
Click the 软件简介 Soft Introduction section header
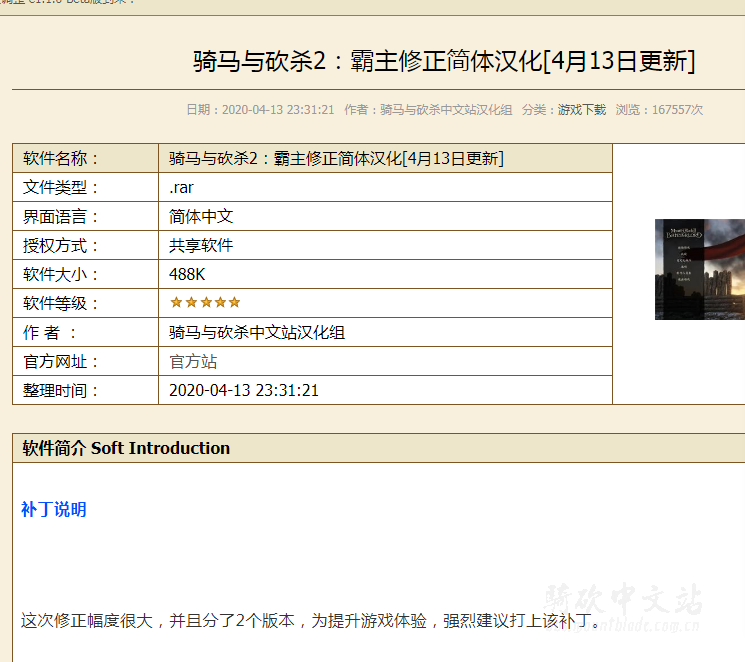[x=379, y=448]
